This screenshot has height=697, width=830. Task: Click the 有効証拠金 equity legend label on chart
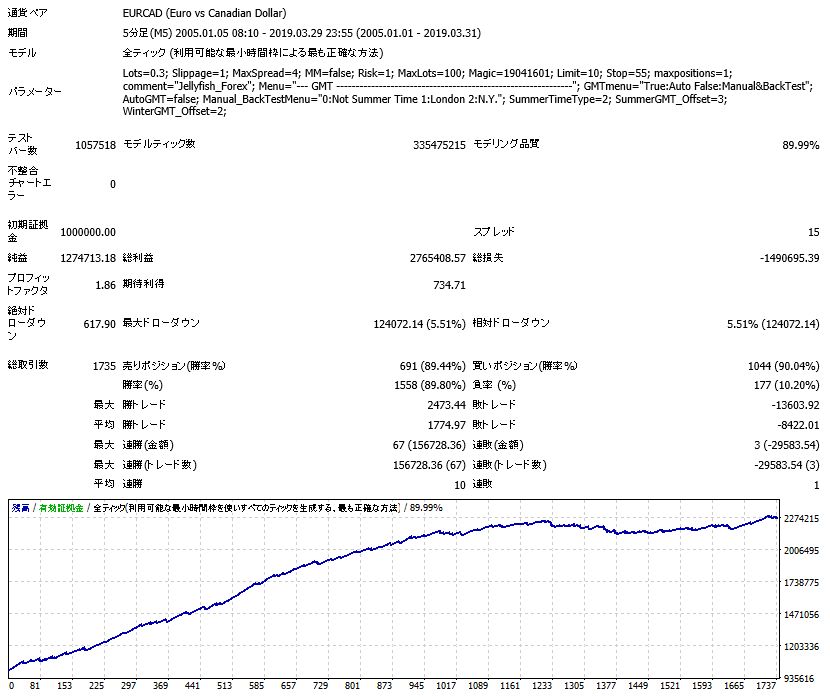pos(61,508)
